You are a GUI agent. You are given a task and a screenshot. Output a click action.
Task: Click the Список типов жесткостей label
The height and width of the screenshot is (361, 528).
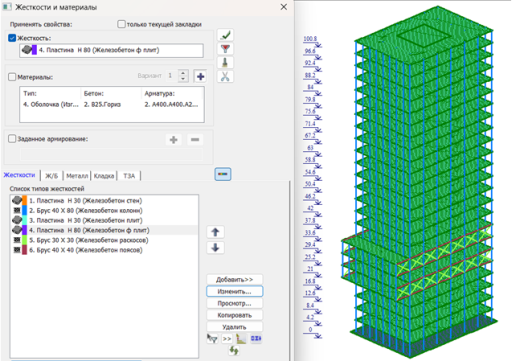[47, 189]
